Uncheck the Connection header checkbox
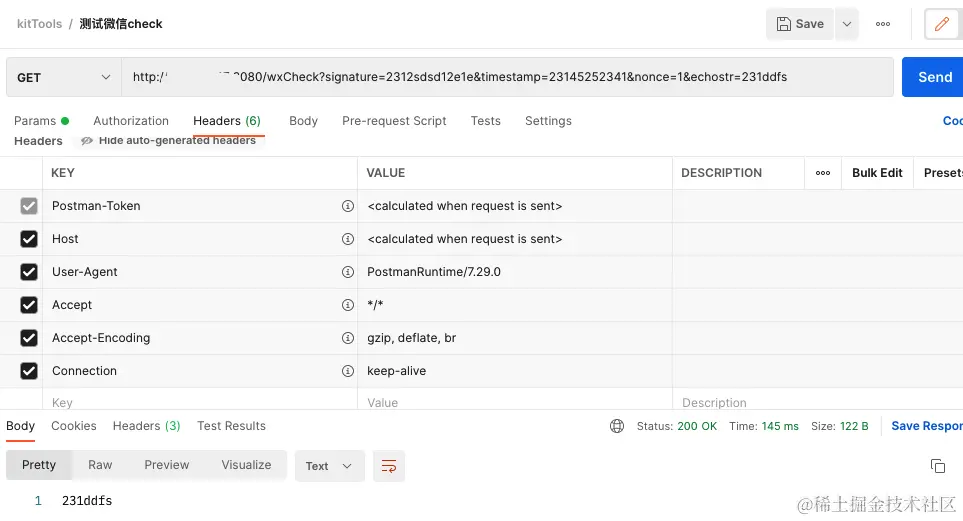 tap(29, 371)
